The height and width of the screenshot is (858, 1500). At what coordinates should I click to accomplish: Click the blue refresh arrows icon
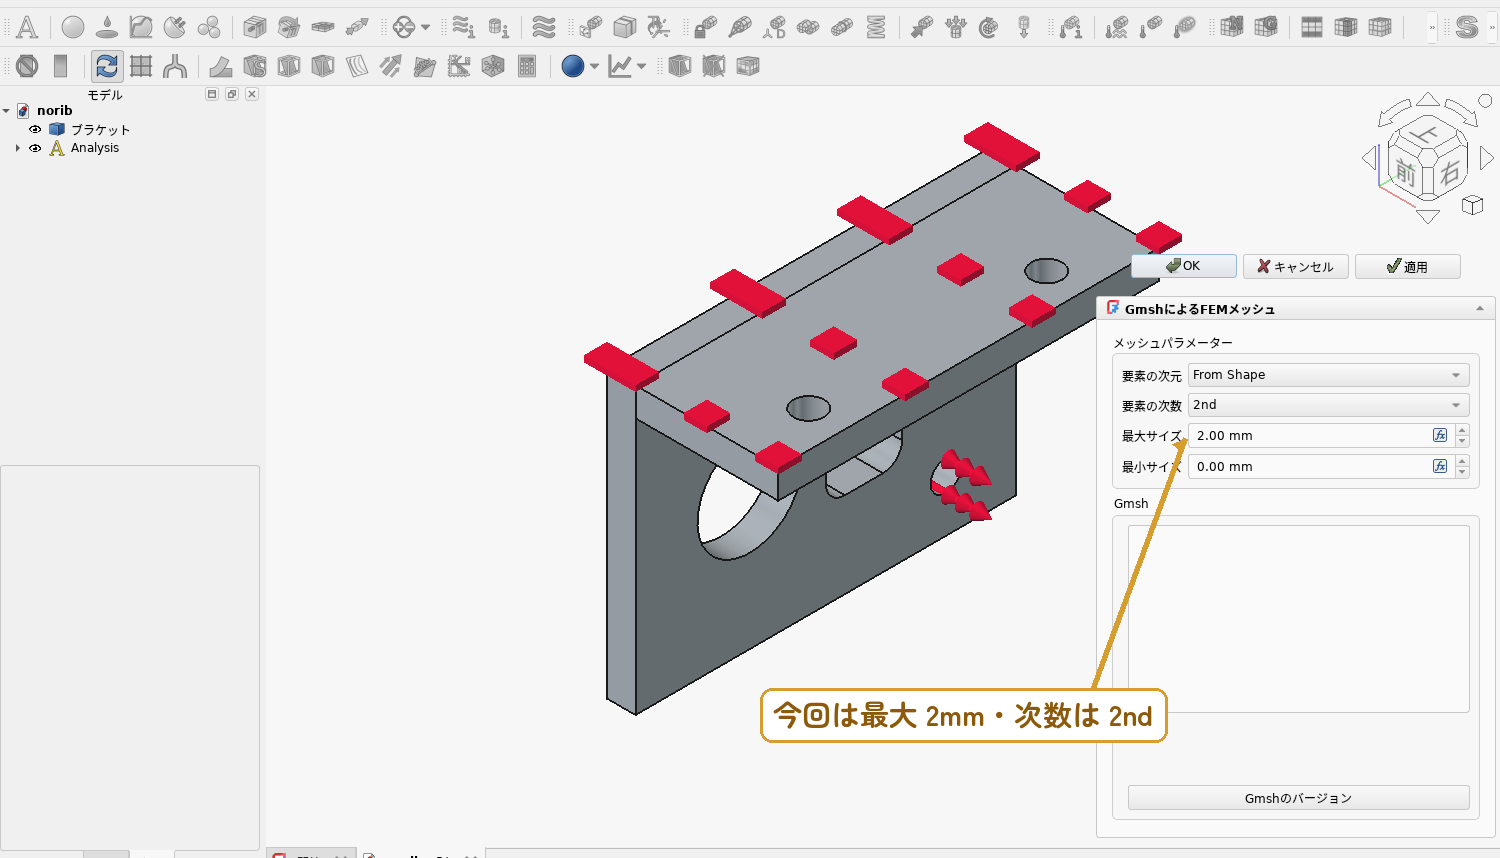(107, 66)
